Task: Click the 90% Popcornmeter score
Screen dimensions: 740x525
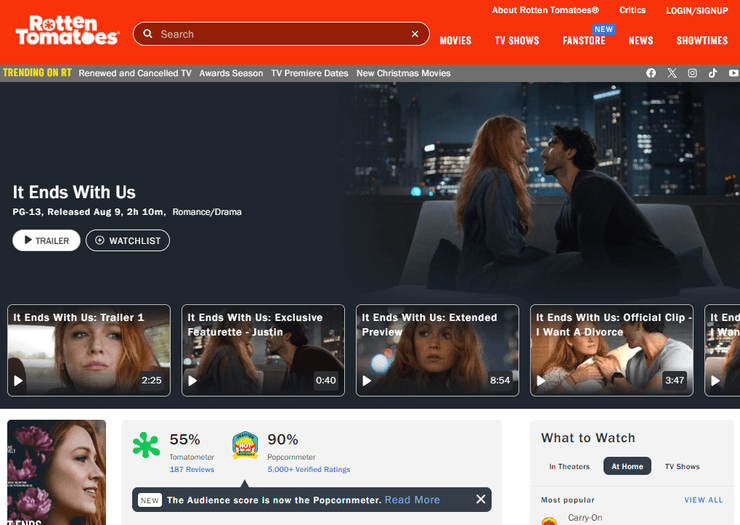Action: (x=283, y=440)
